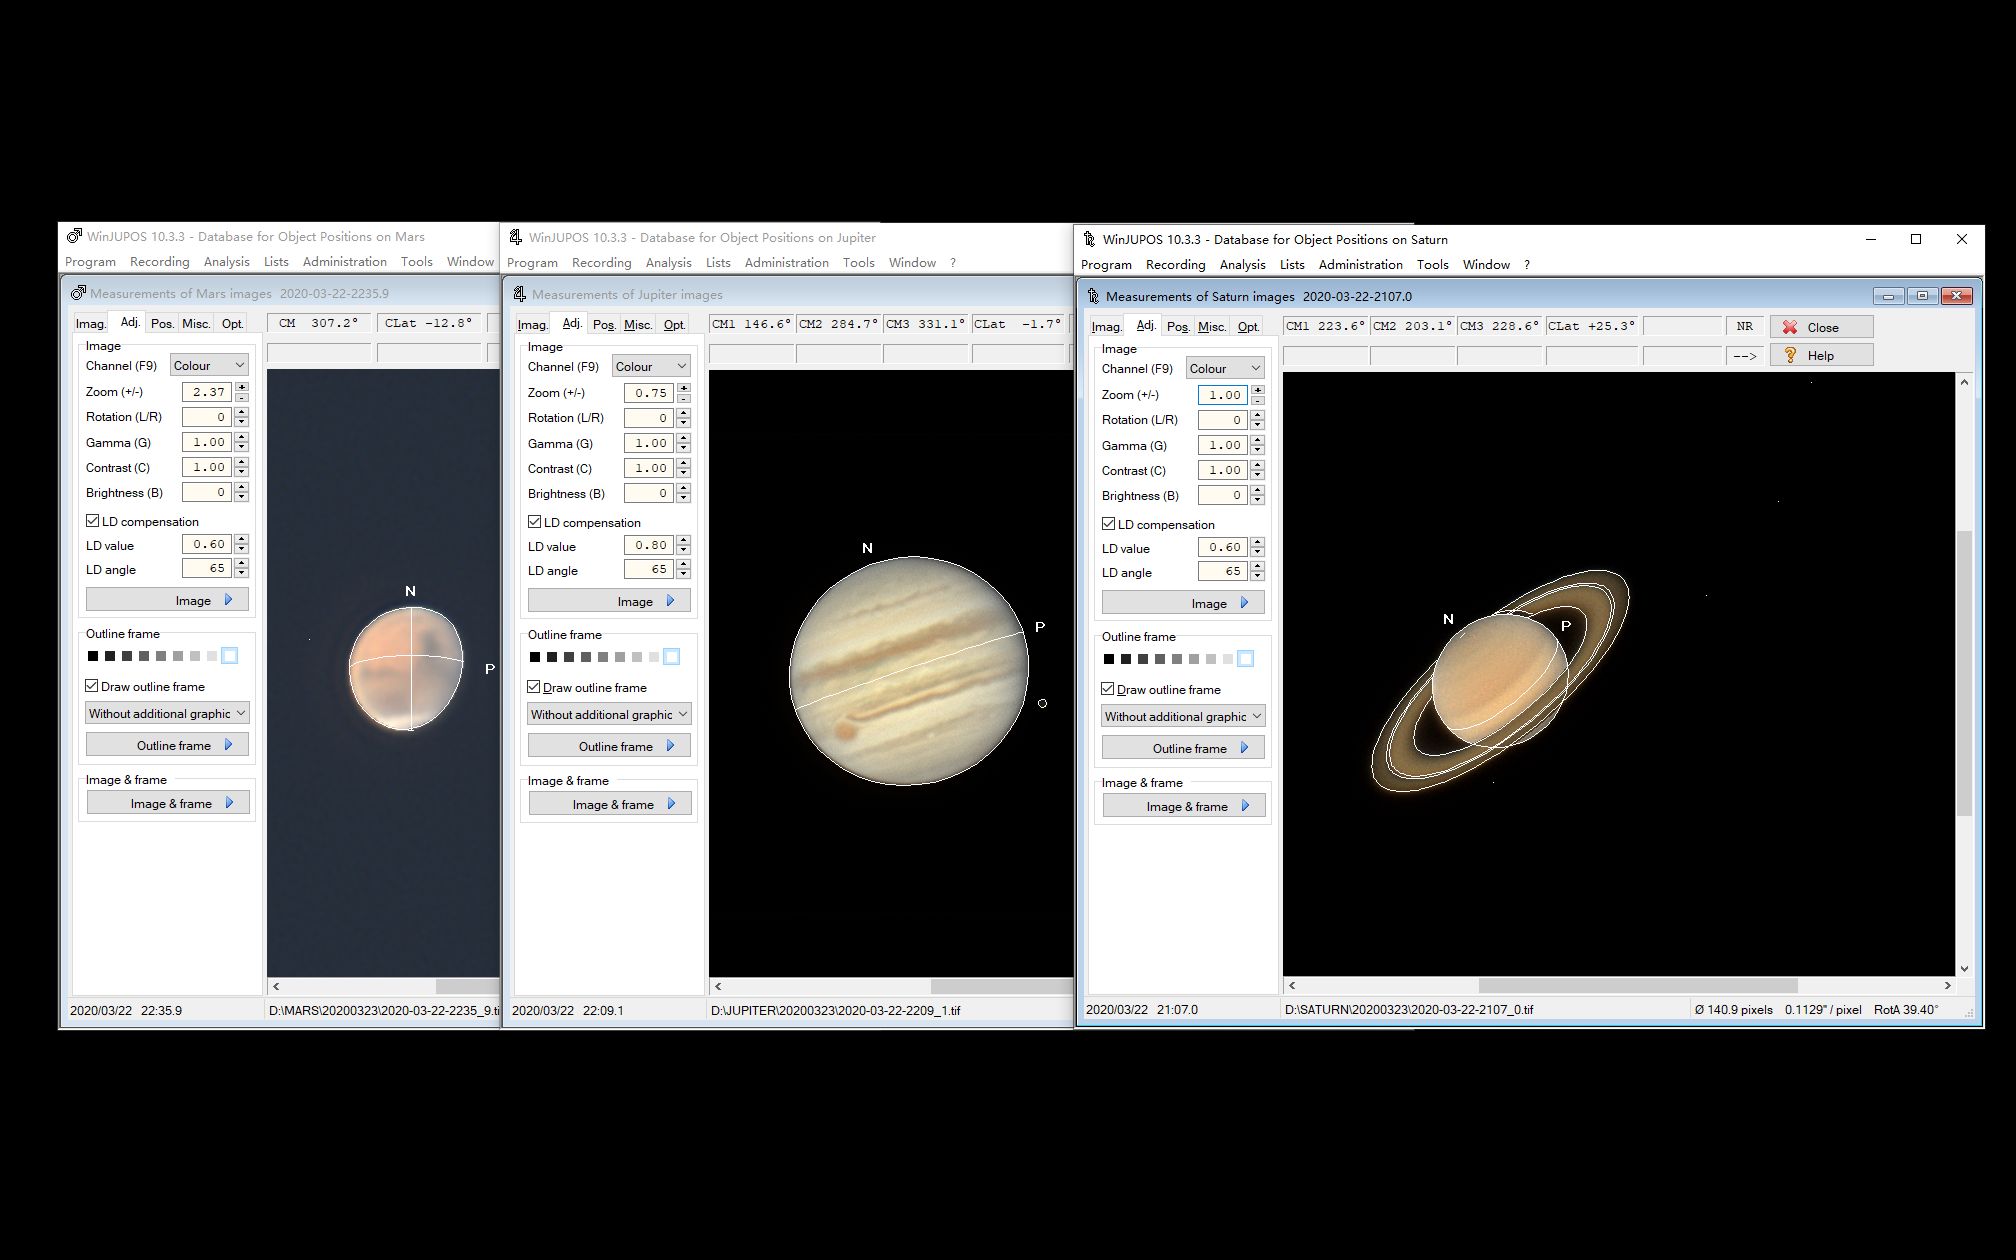Click Saturn image horizontal scrollbar
This screenshot has width=2016, height=1260.
click(1619, 985)
